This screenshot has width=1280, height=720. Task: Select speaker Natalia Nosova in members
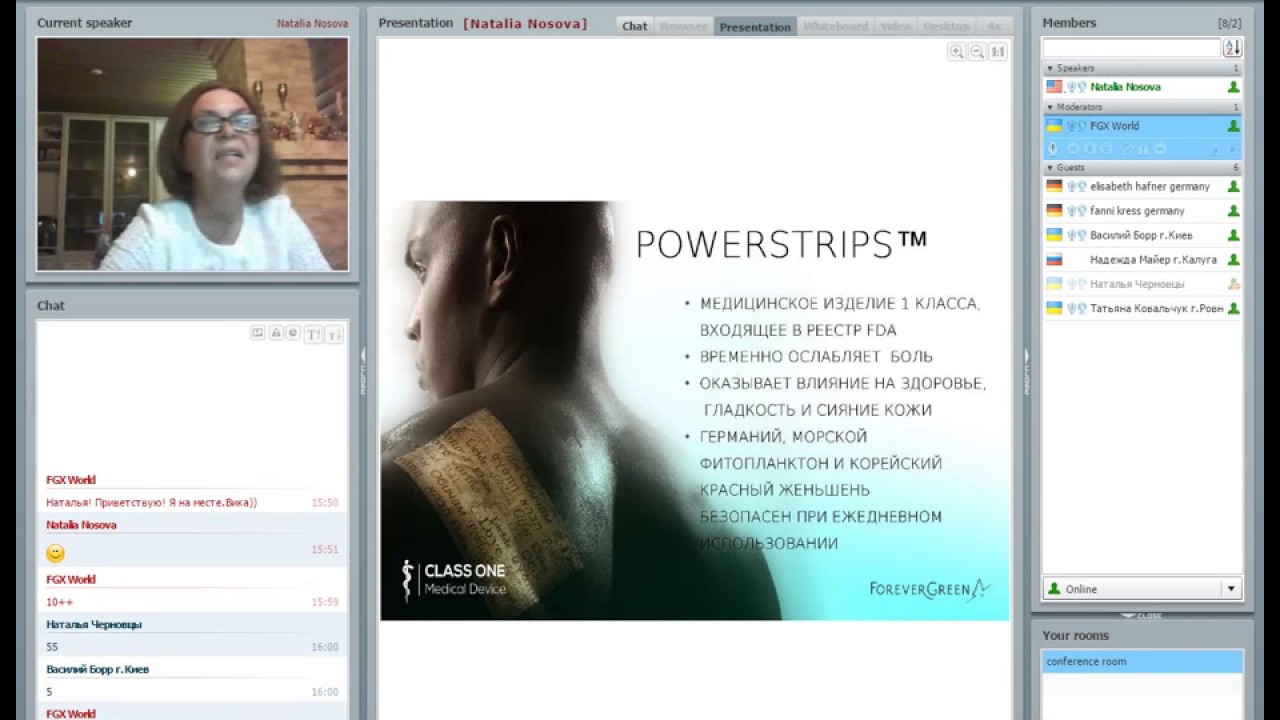click(1142, 87)
